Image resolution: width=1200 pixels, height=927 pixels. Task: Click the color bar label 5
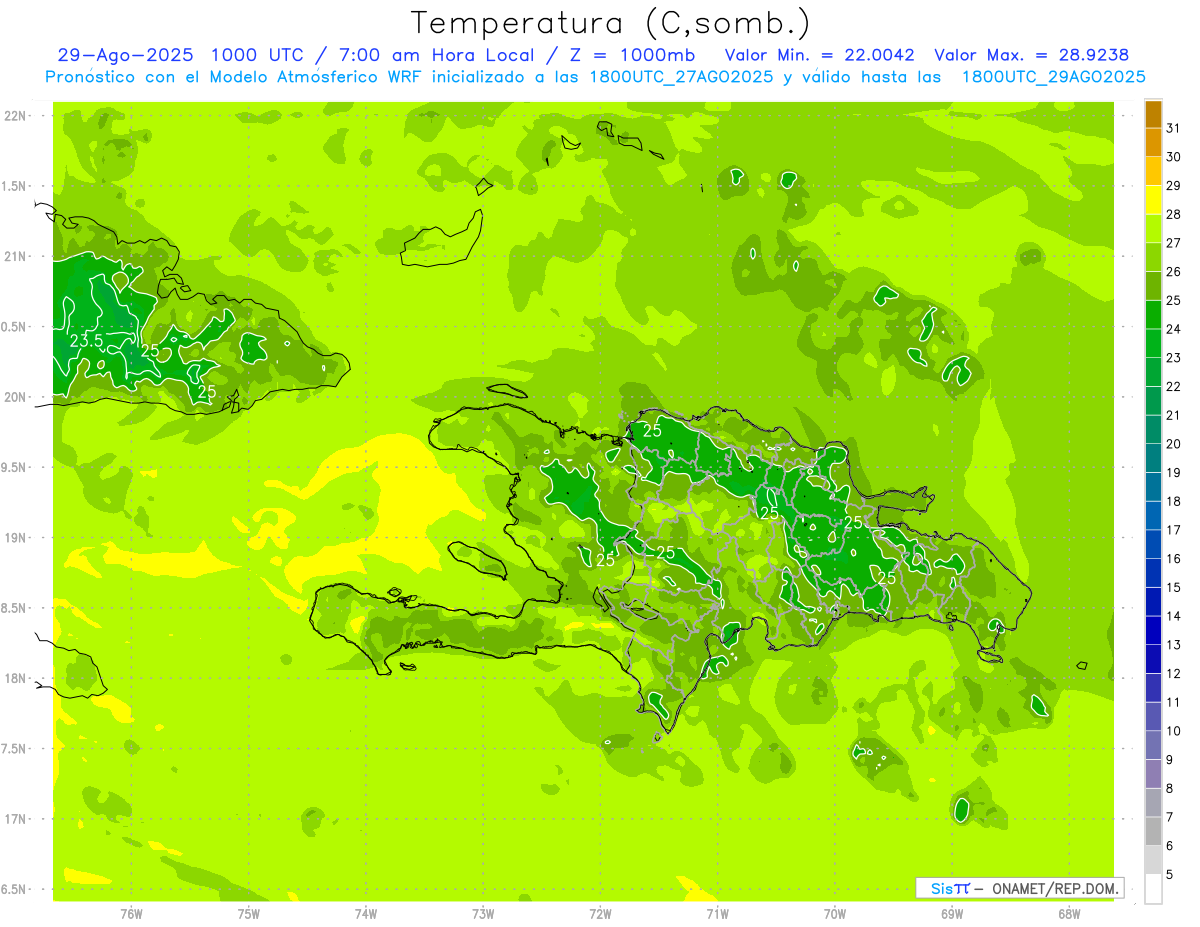point(1170,874)
